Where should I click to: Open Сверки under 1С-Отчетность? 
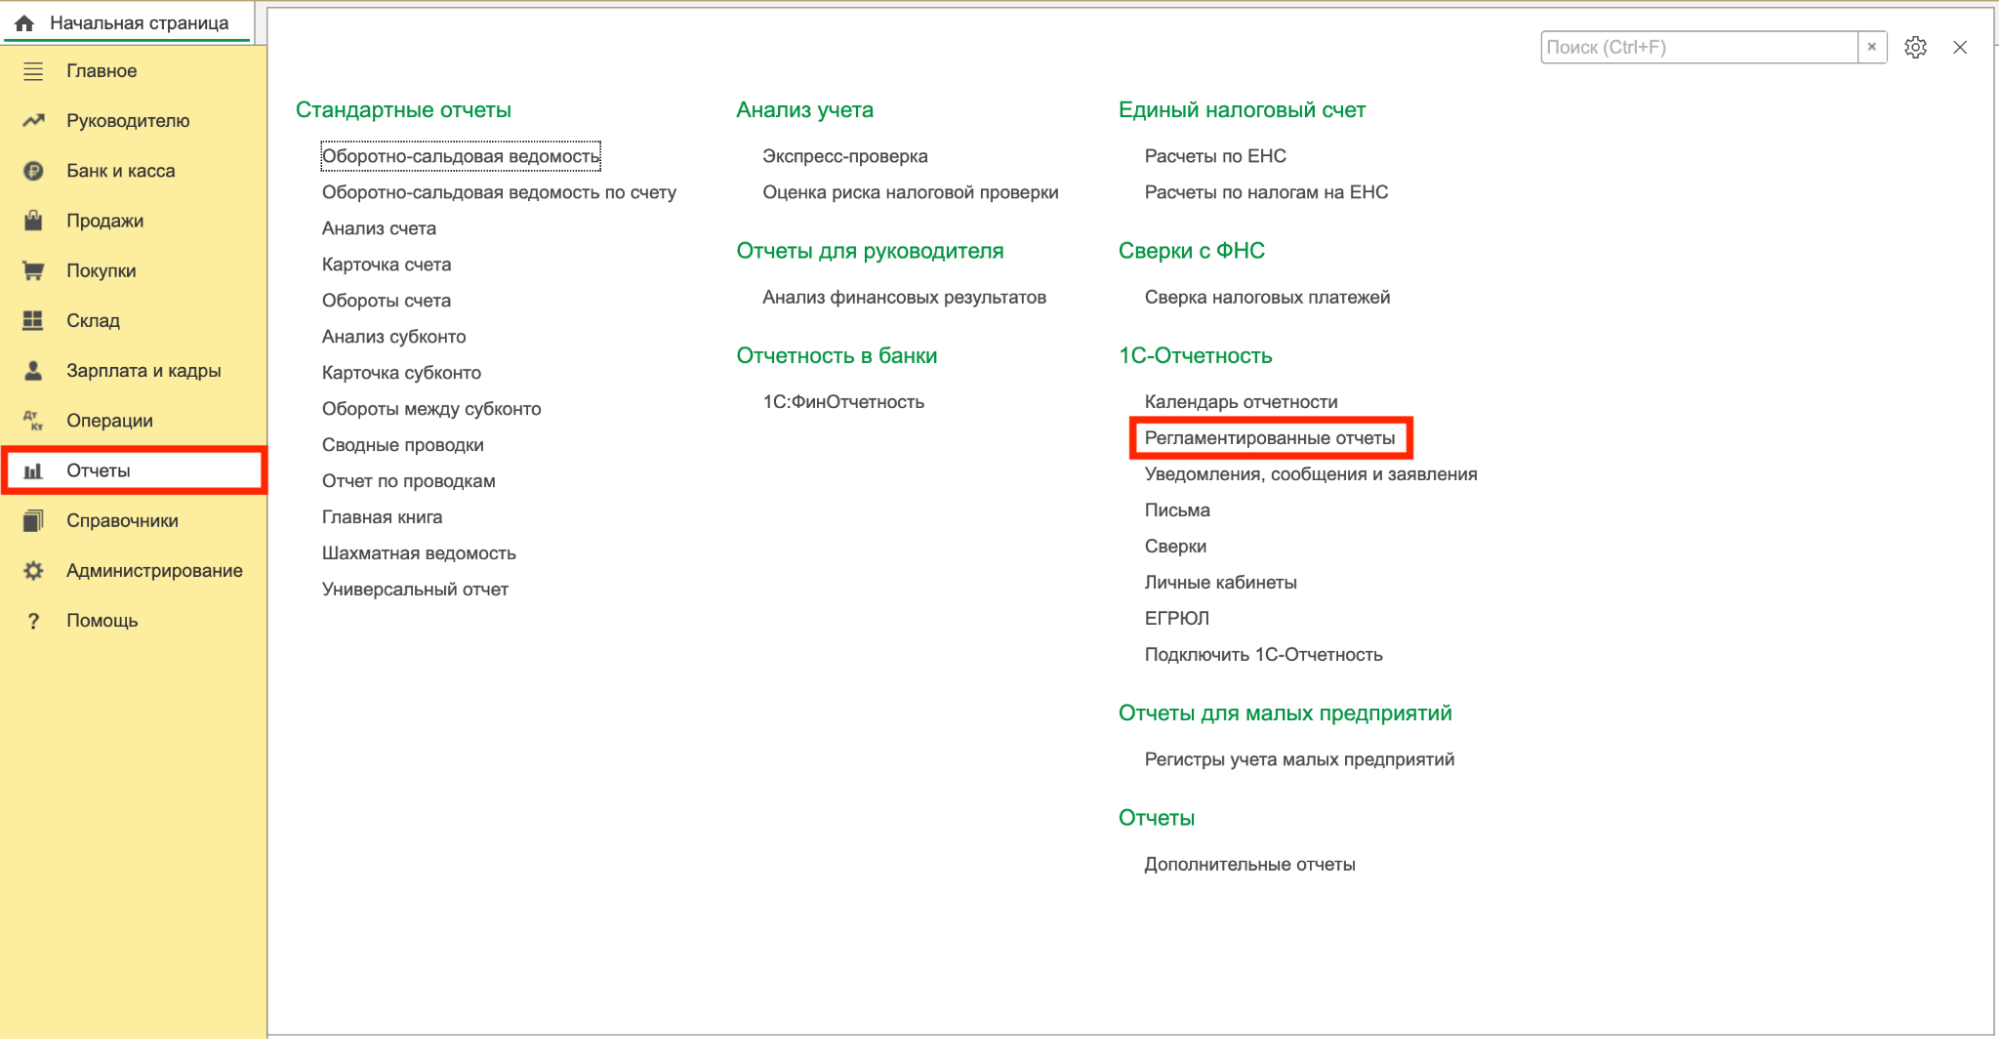click(x=1175, y=546)
